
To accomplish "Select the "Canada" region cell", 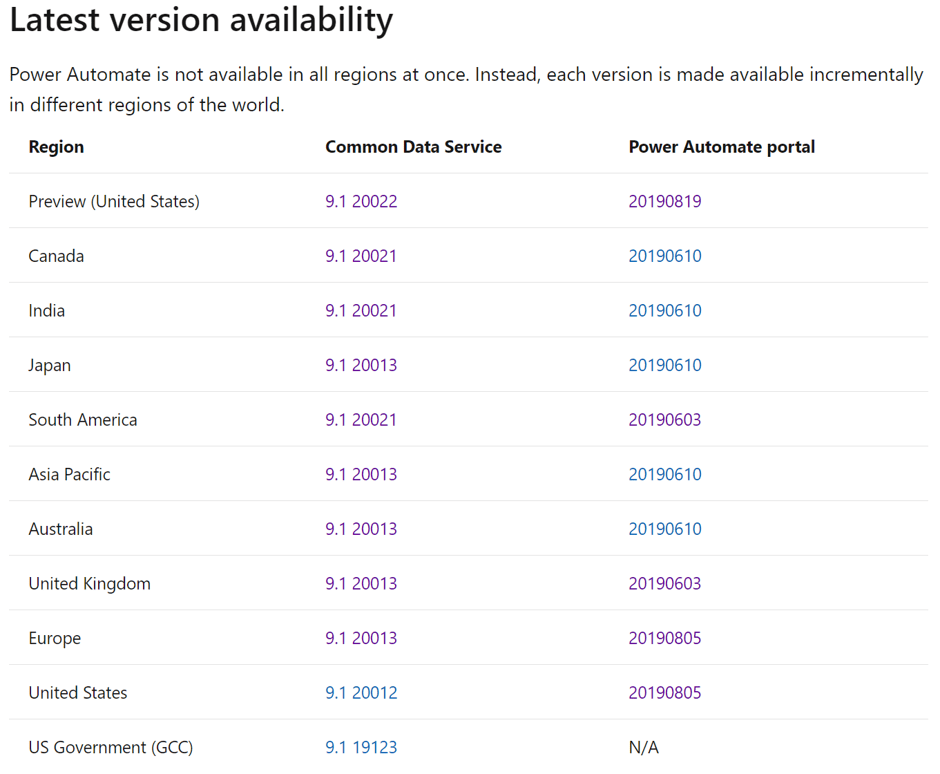I will click(56, 256).
